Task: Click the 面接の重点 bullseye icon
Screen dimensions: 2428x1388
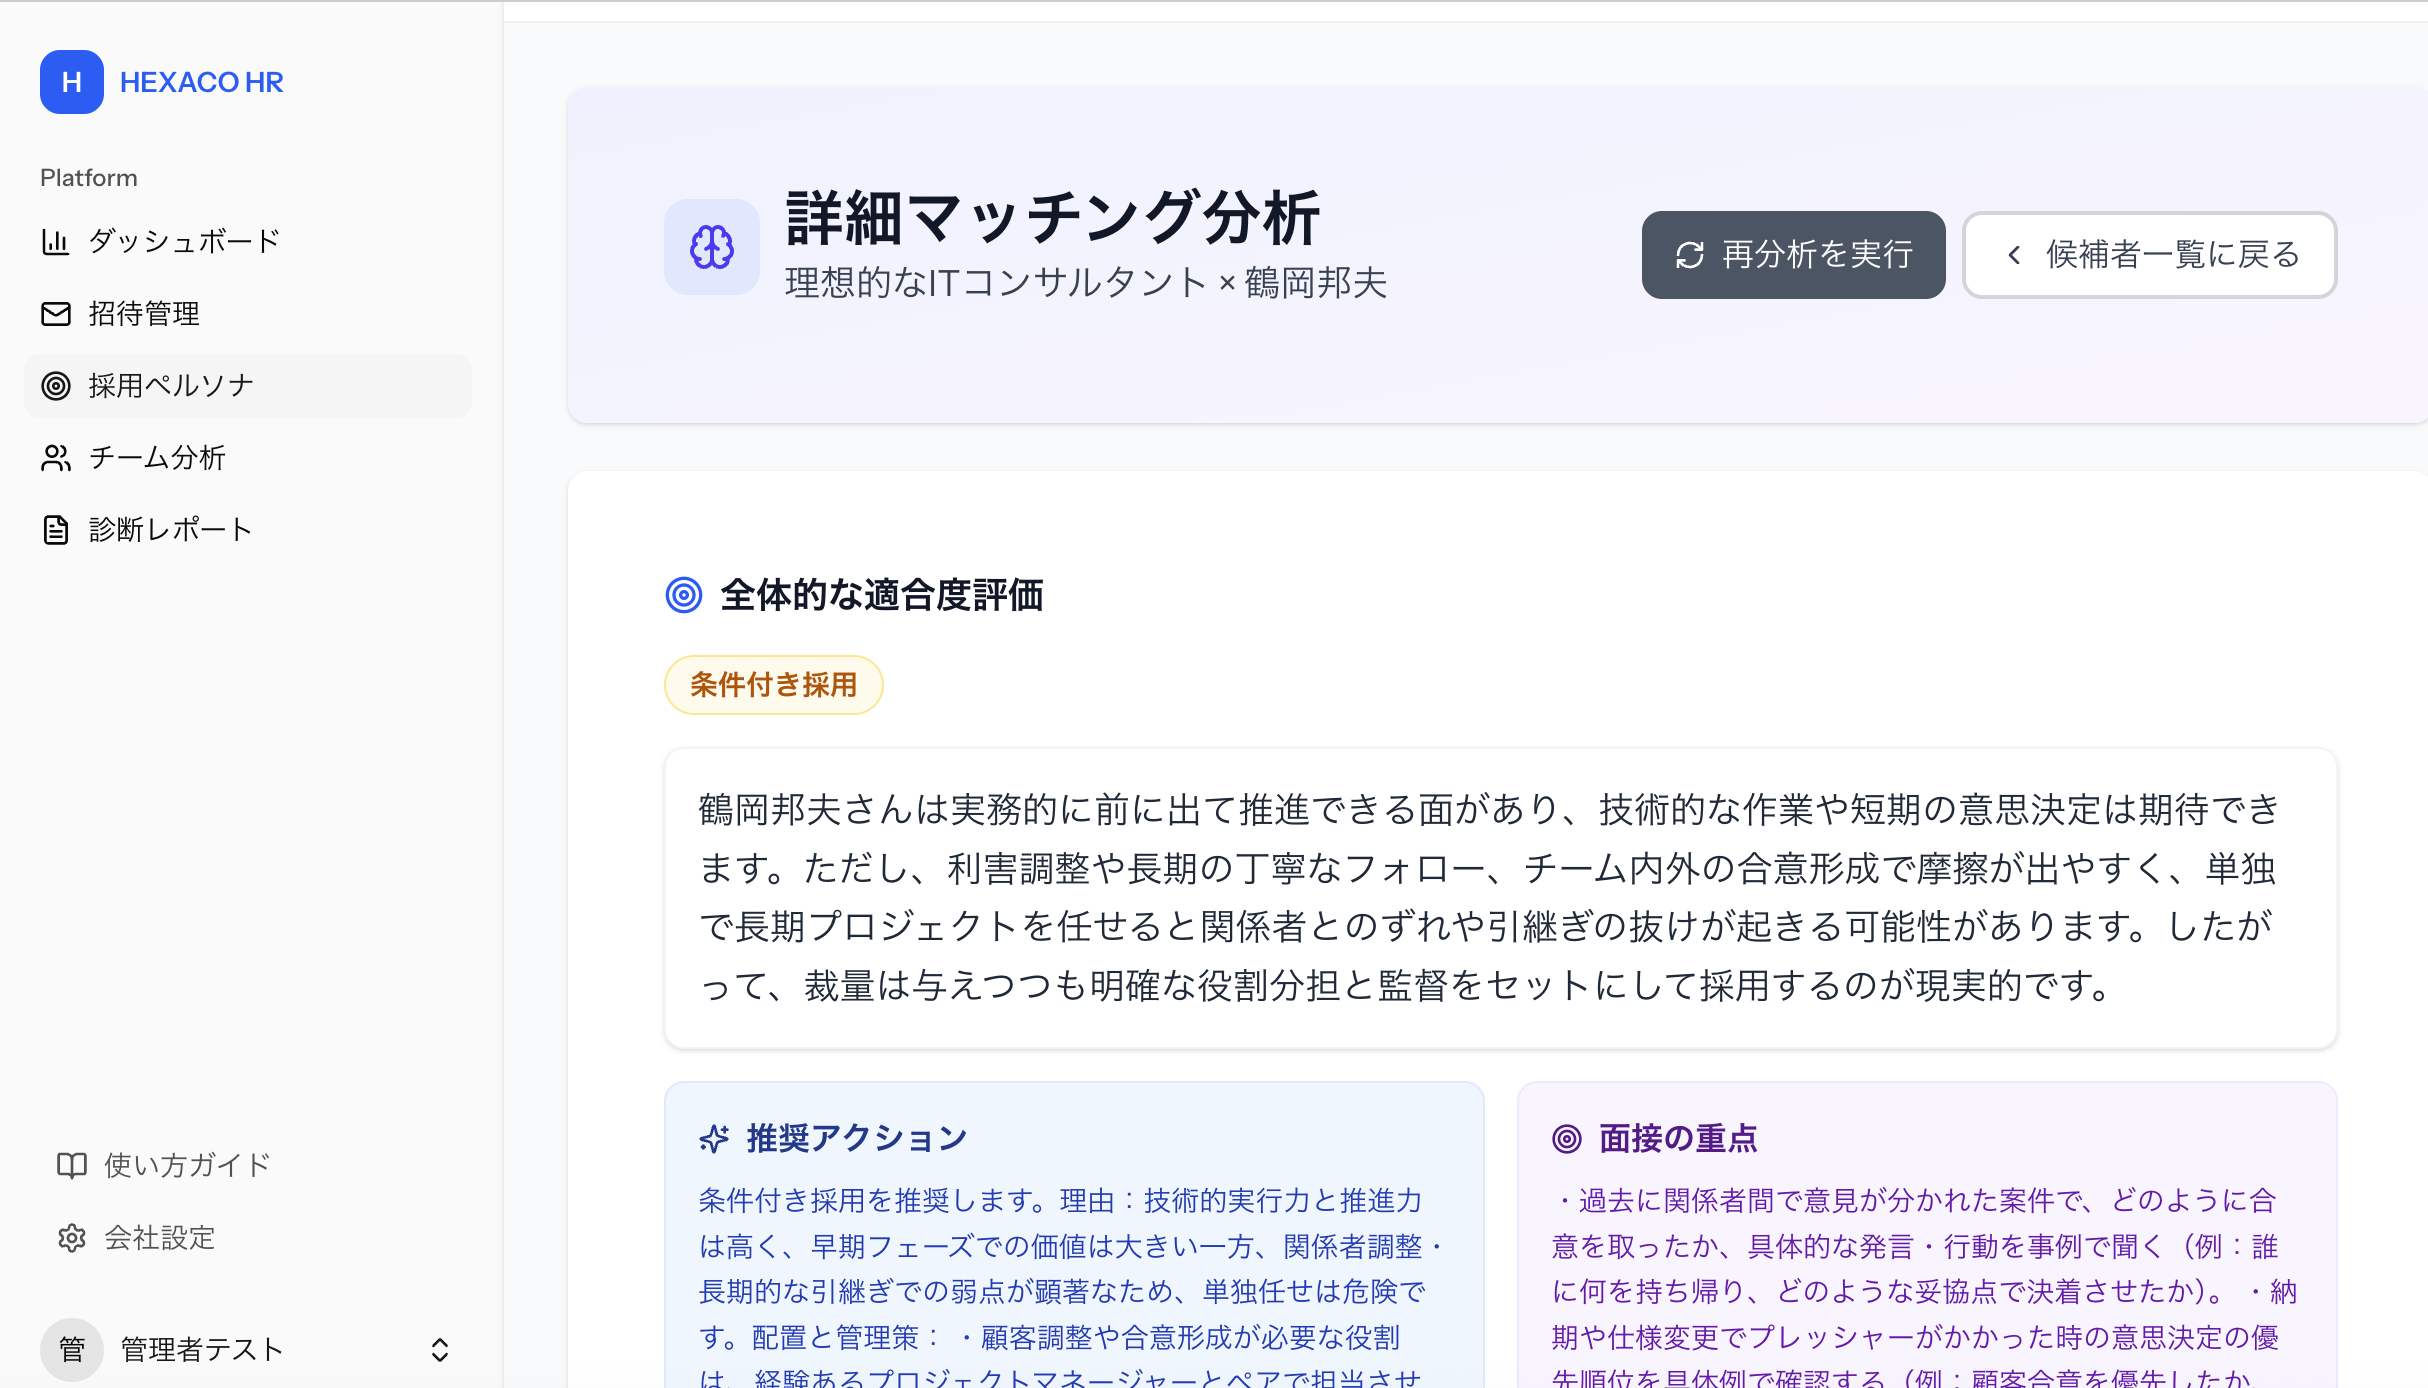Action: (1566, 1138)
